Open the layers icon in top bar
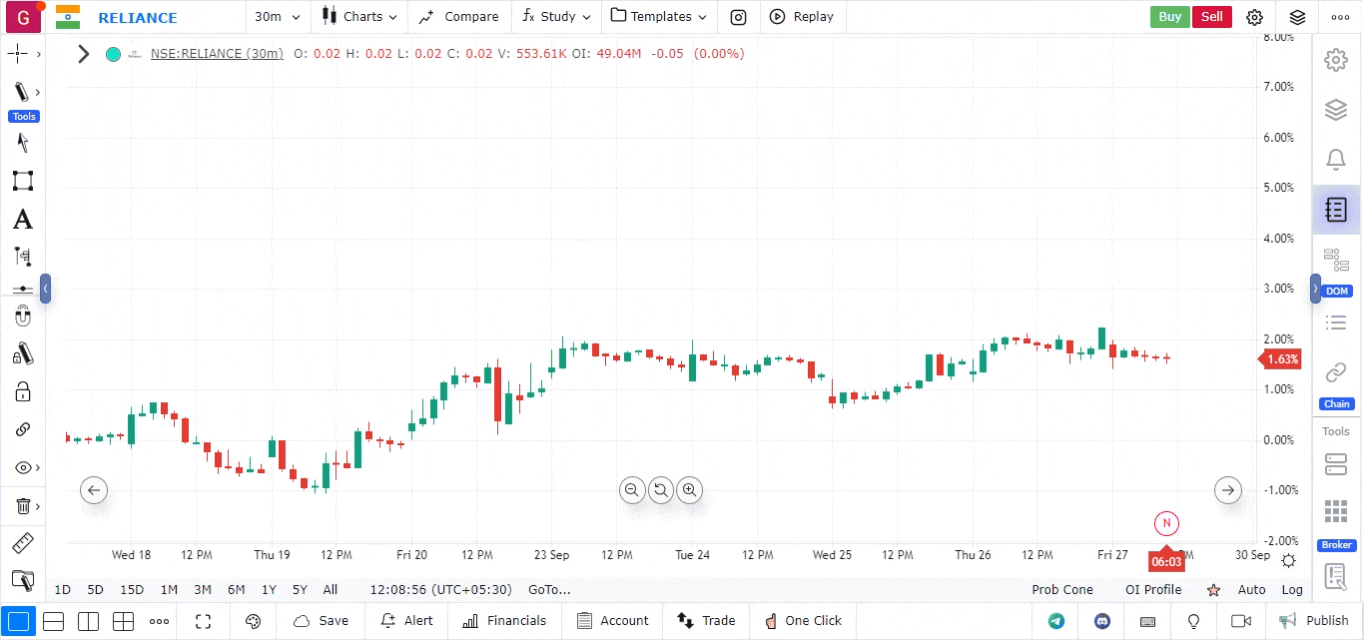Image resolution: width=1364 pixels, height=640 pixels. [x=1297, y=17]
